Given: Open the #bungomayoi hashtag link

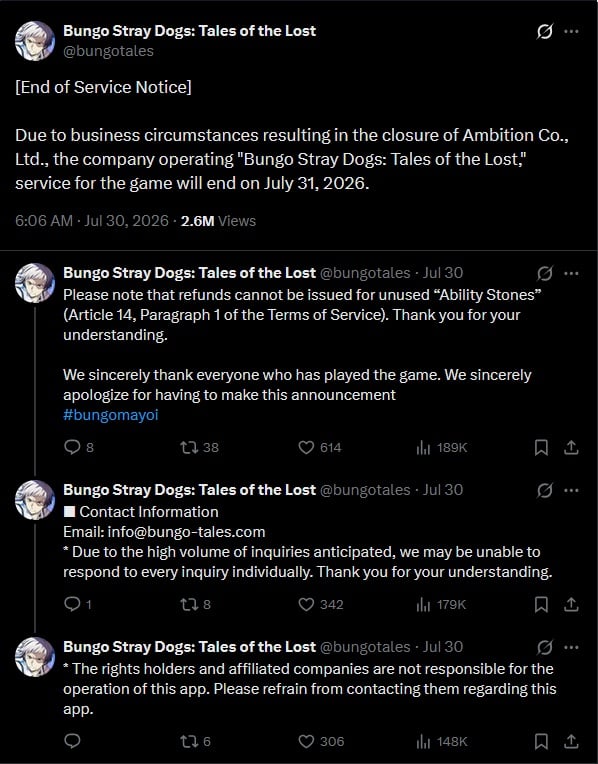Looking at the screenshot, I should 111,415.
